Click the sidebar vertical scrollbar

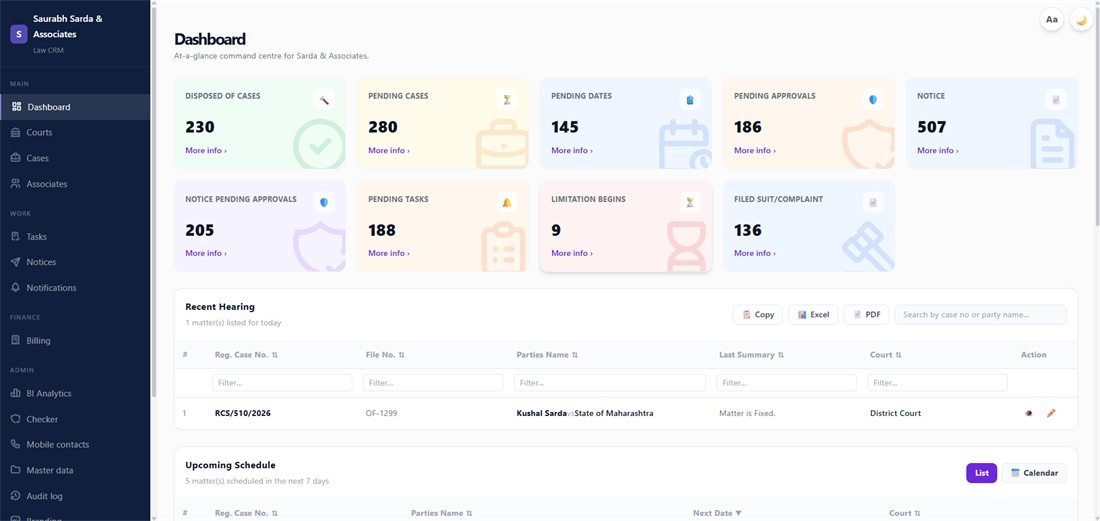click(x=154, y=203)
